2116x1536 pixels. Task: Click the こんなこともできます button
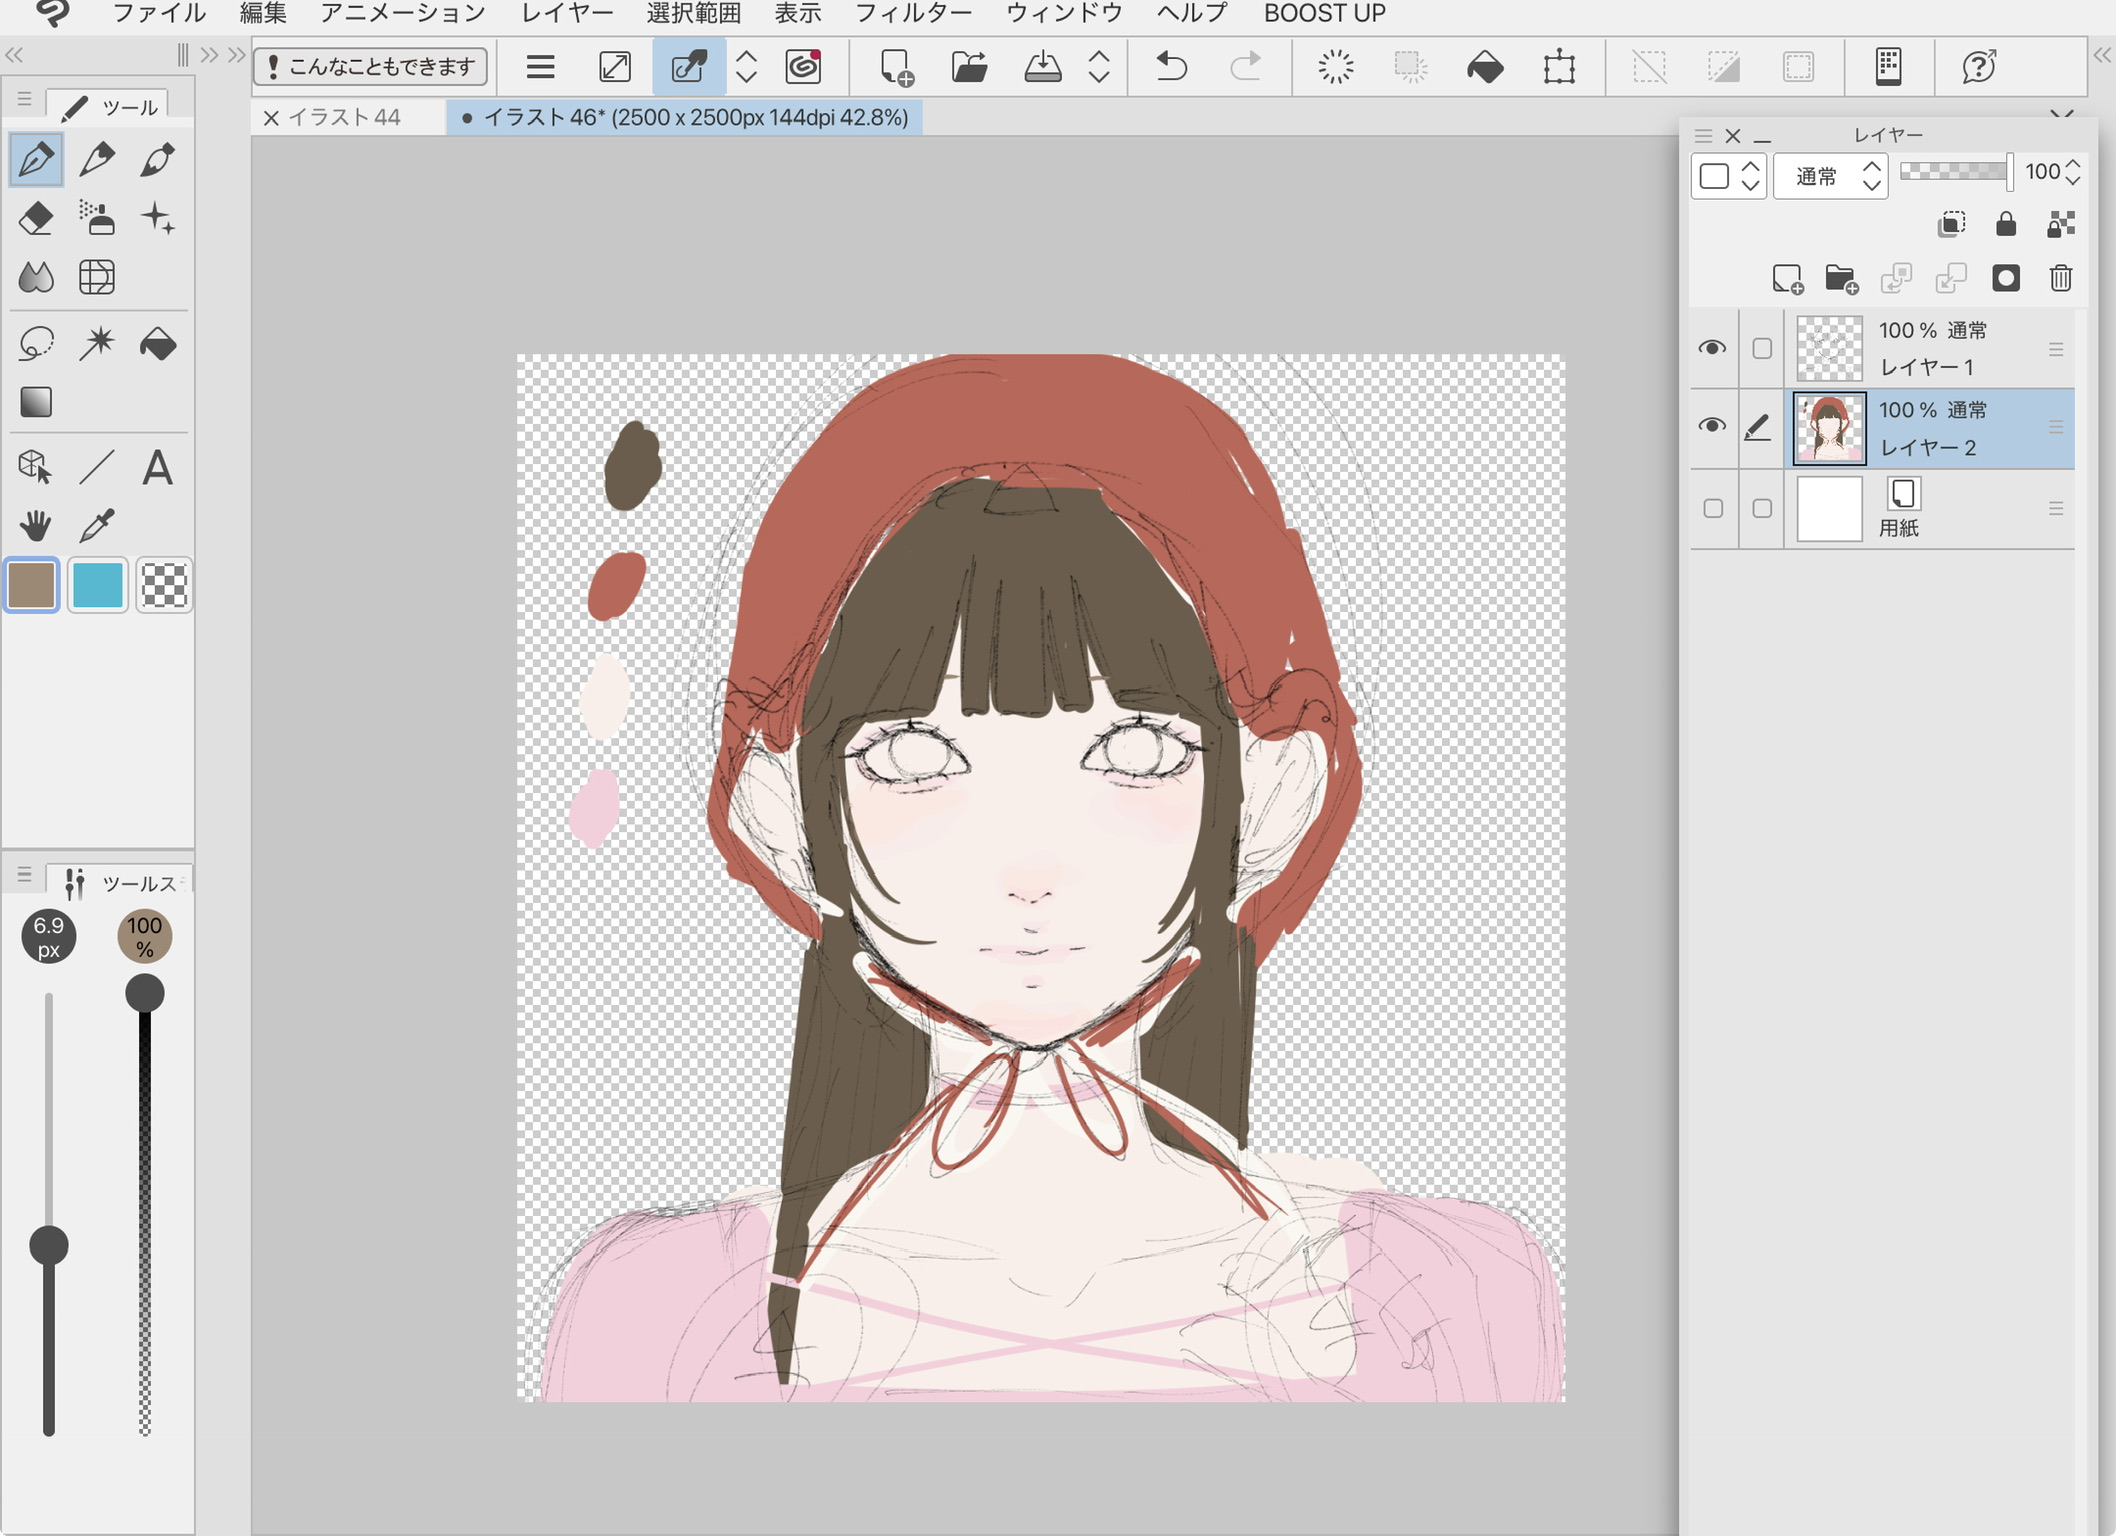(x=371, y=67)
